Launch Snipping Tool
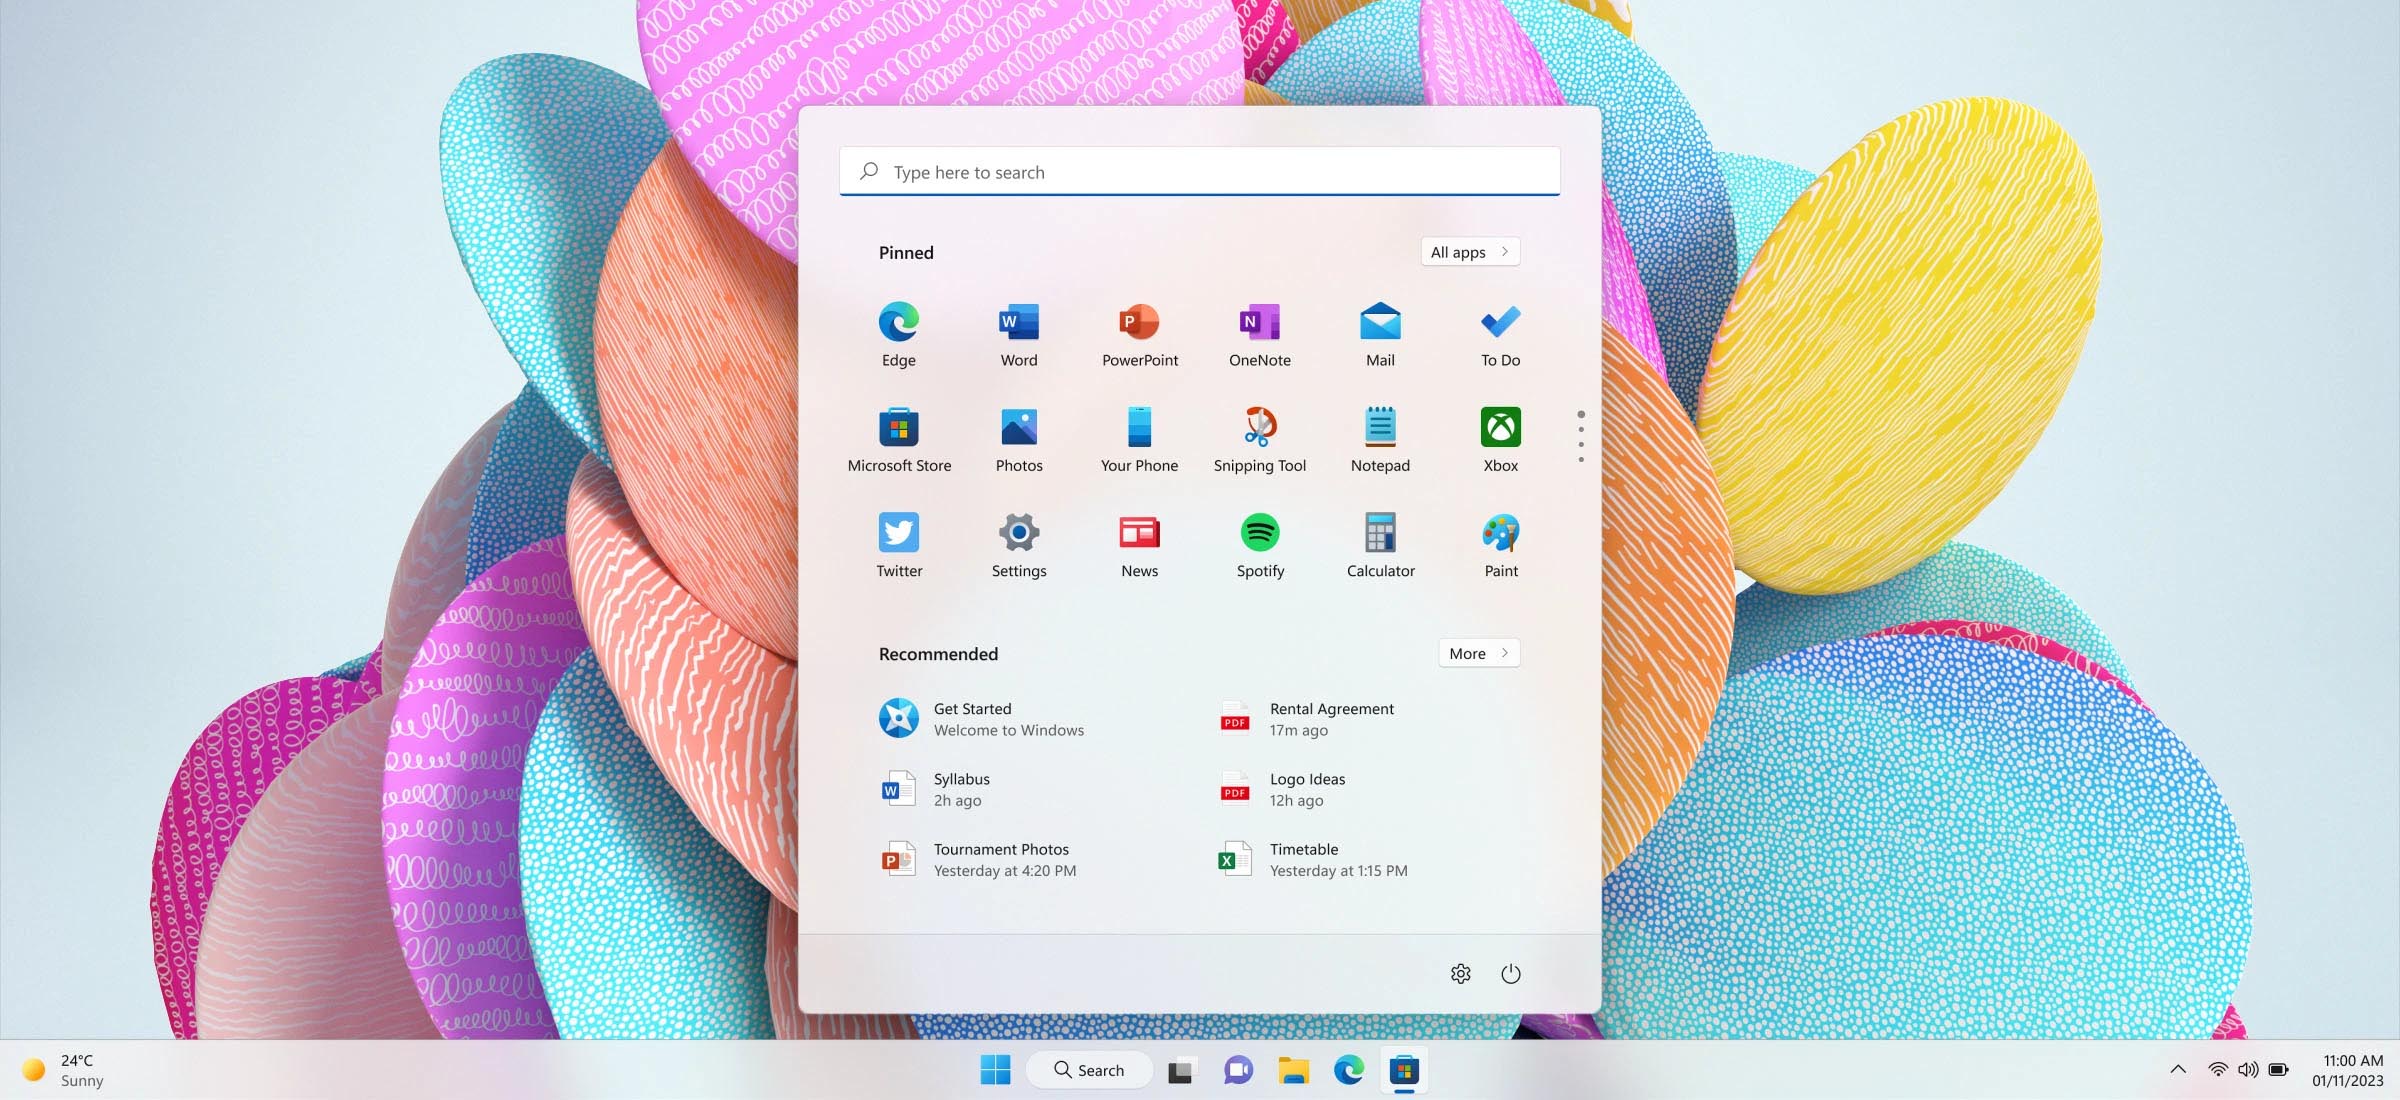This screenshot has width=2400, height=1100. [1259, 440]
